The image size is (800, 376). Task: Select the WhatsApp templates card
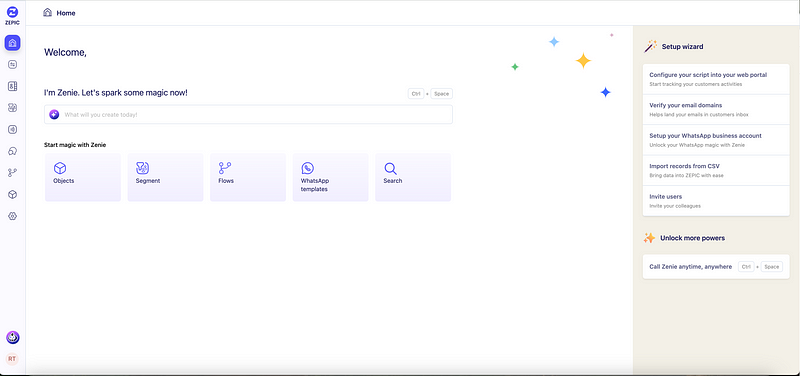tap(331, 177)
